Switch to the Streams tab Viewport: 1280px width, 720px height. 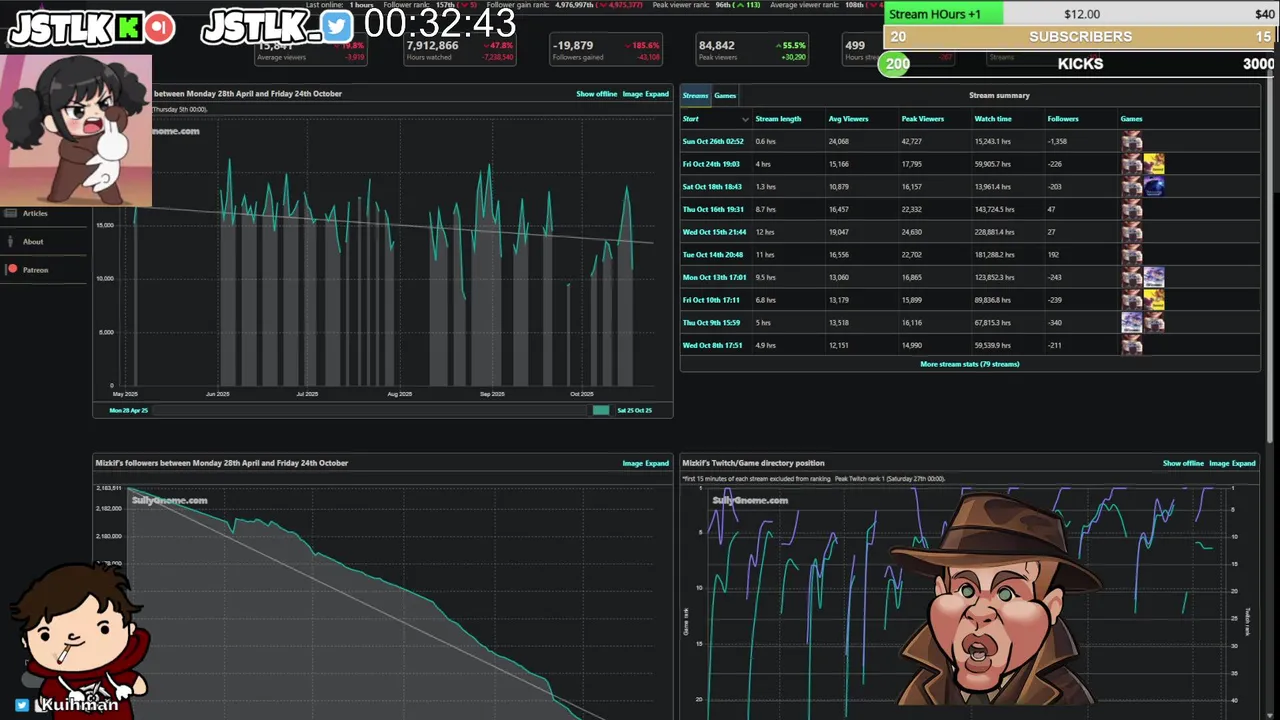pyautogui.click(x=695, y=96)
